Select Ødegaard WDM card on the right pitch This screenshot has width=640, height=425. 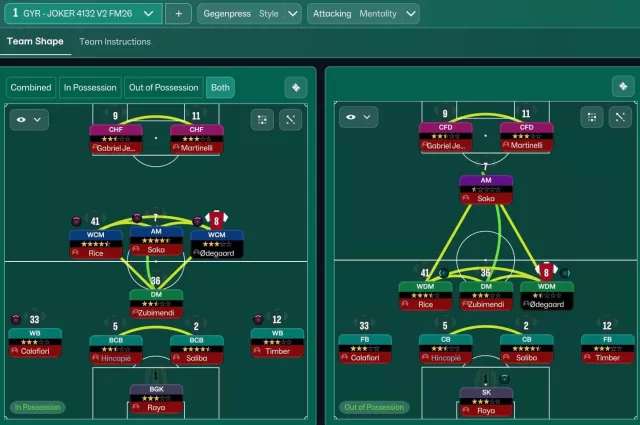[547, 296]
